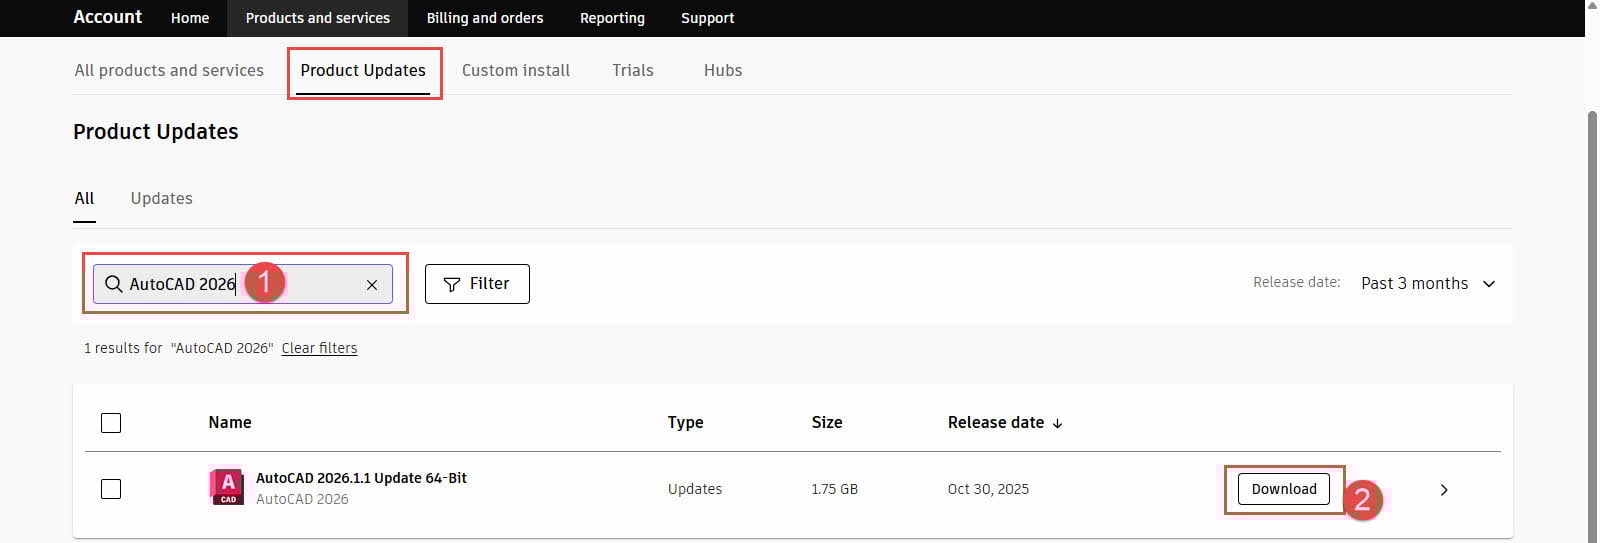Tick the select-all checkbox in header
The width and height of the screenshot is (1600, 543).
[x=111, y=423]
